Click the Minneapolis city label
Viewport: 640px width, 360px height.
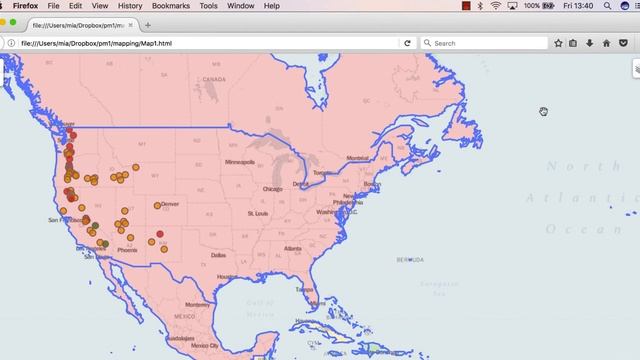pos(240,162)
